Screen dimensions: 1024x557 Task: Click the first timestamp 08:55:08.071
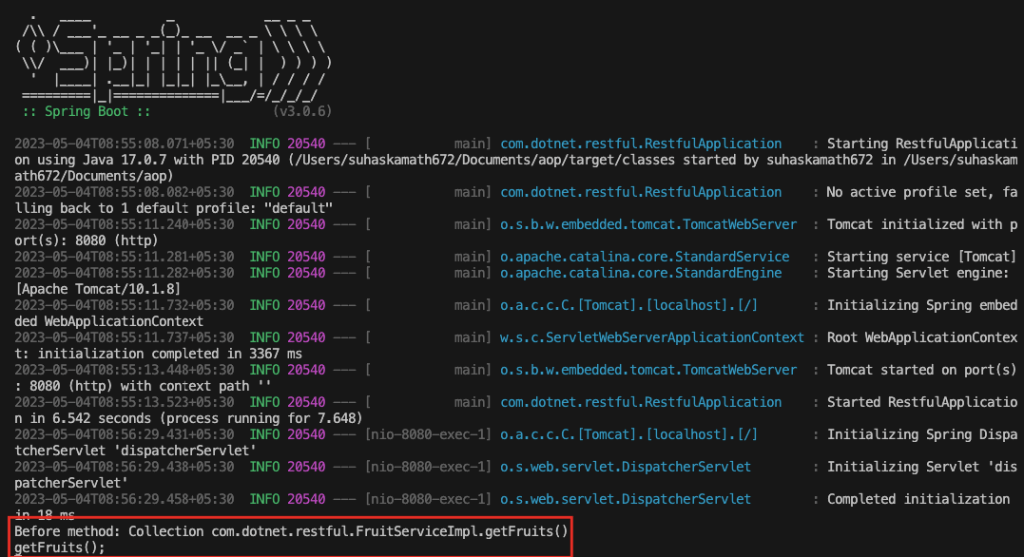tap(124, 144)
